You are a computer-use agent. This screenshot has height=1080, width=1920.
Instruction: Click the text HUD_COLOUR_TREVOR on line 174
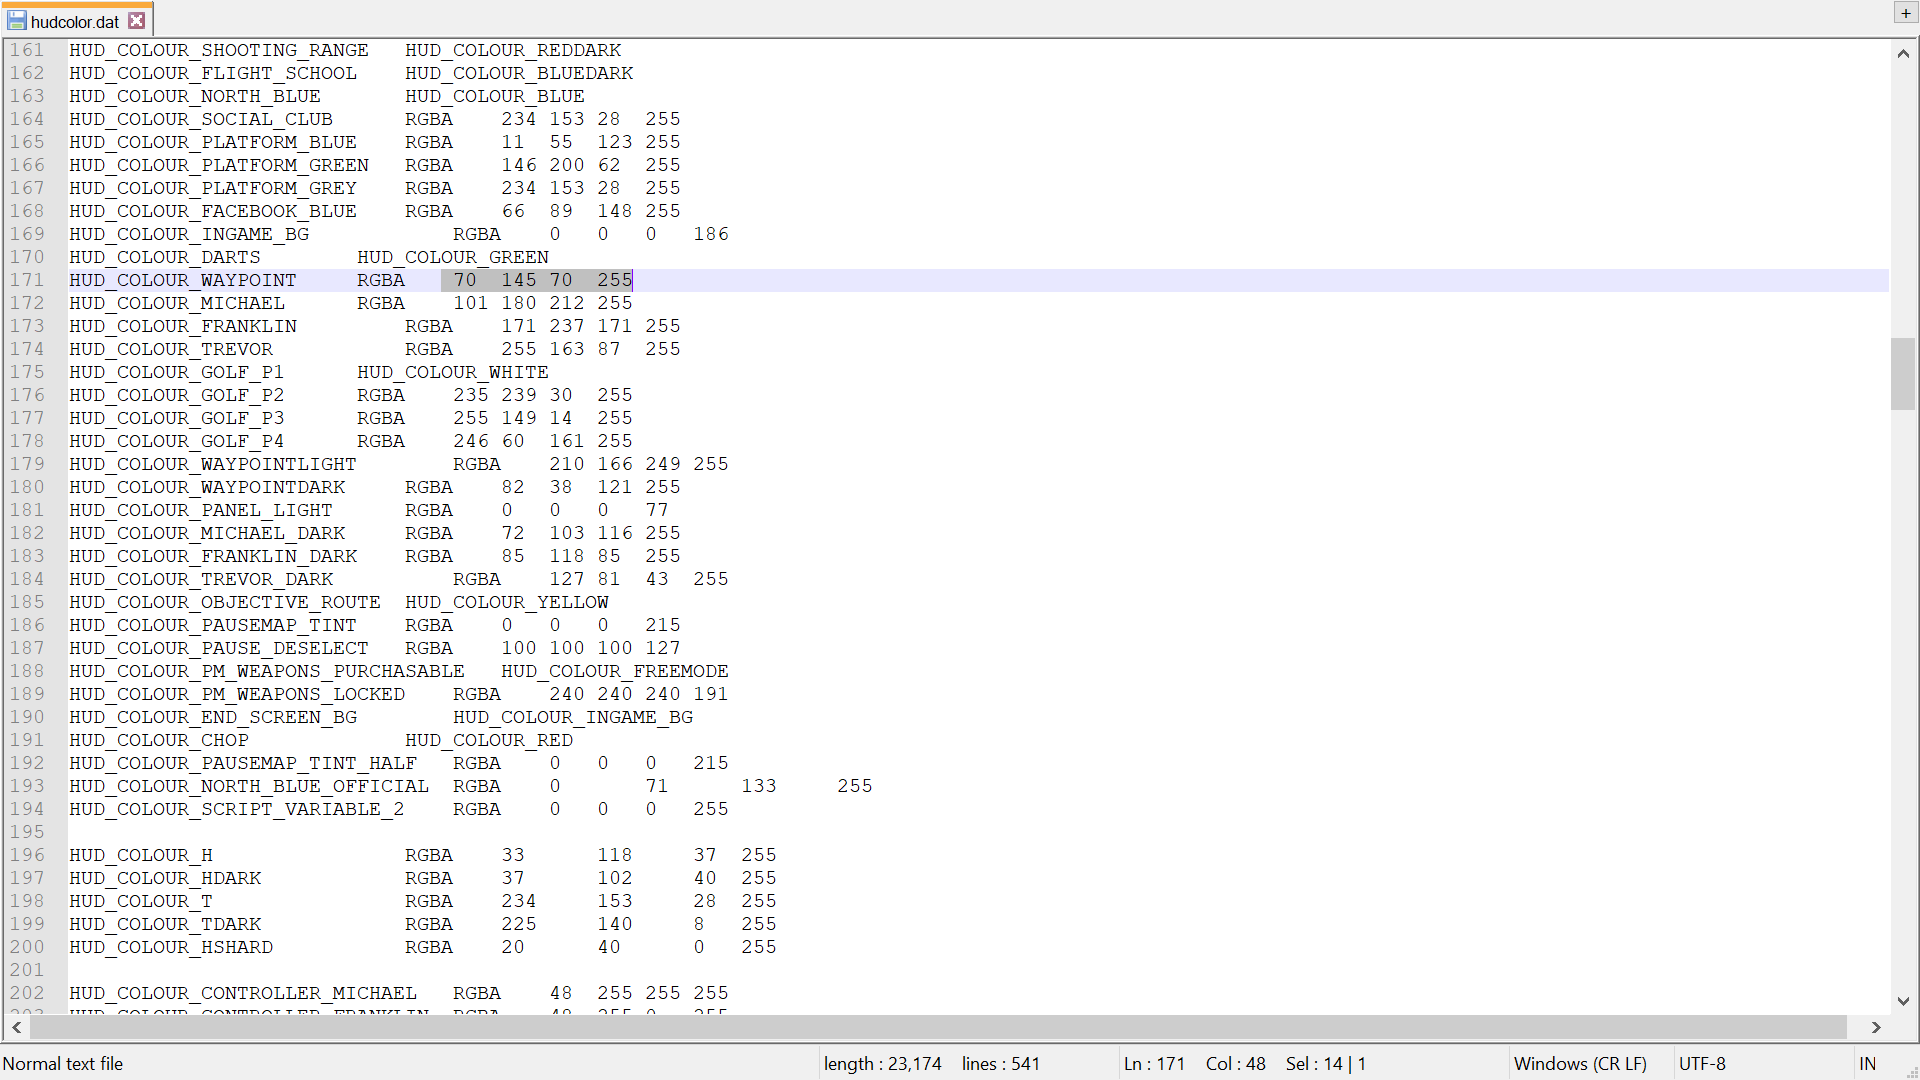tap(171, 349)
